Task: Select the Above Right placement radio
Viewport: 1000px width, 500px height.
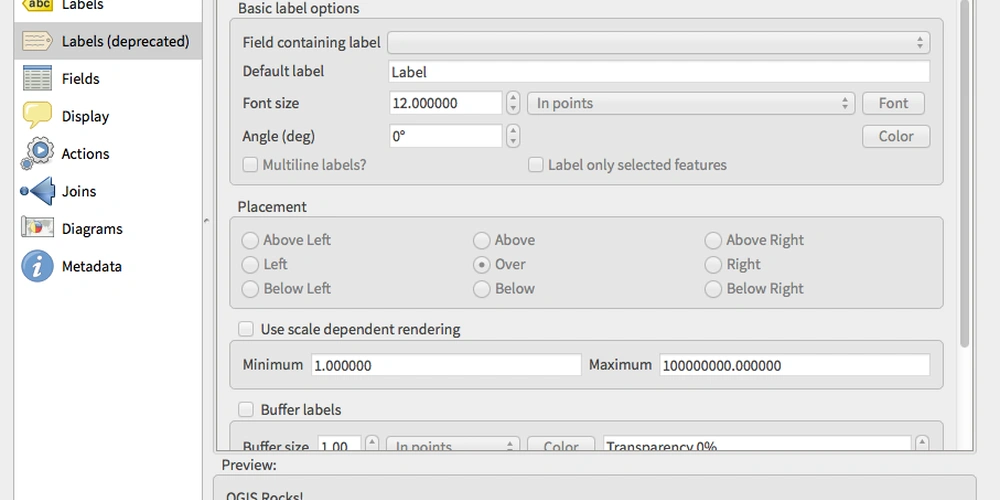Action: coord(712,240)
